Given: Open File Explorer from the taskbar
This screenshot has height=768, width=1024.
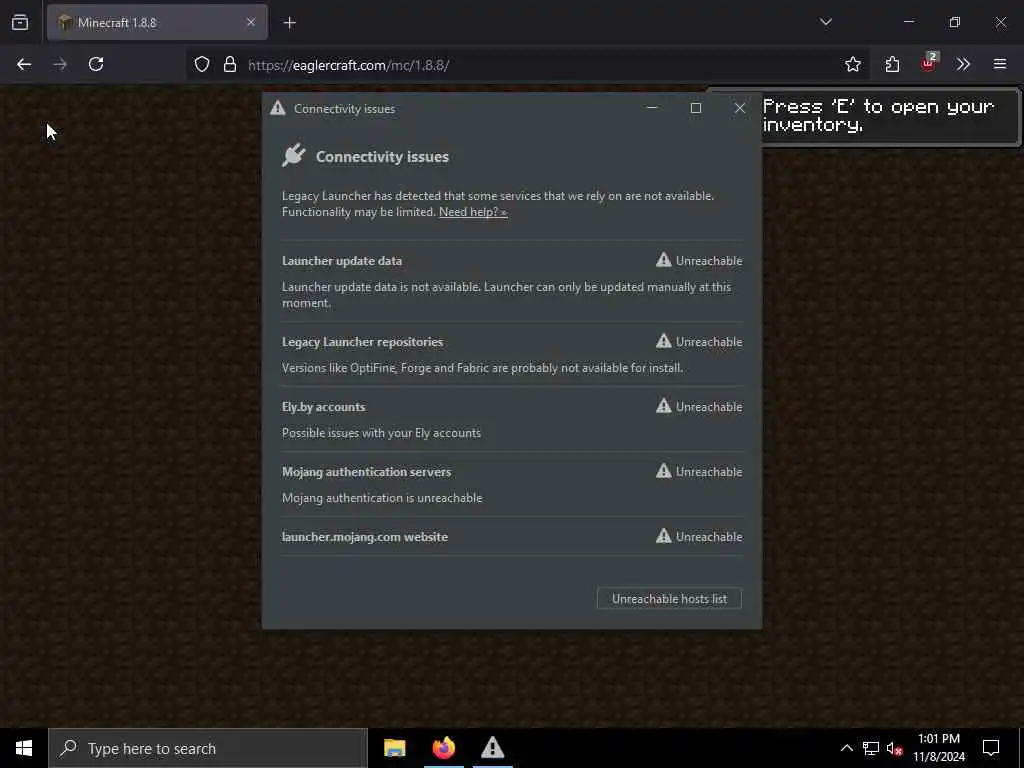Looking at the screenshot, I should coord(394,748).
